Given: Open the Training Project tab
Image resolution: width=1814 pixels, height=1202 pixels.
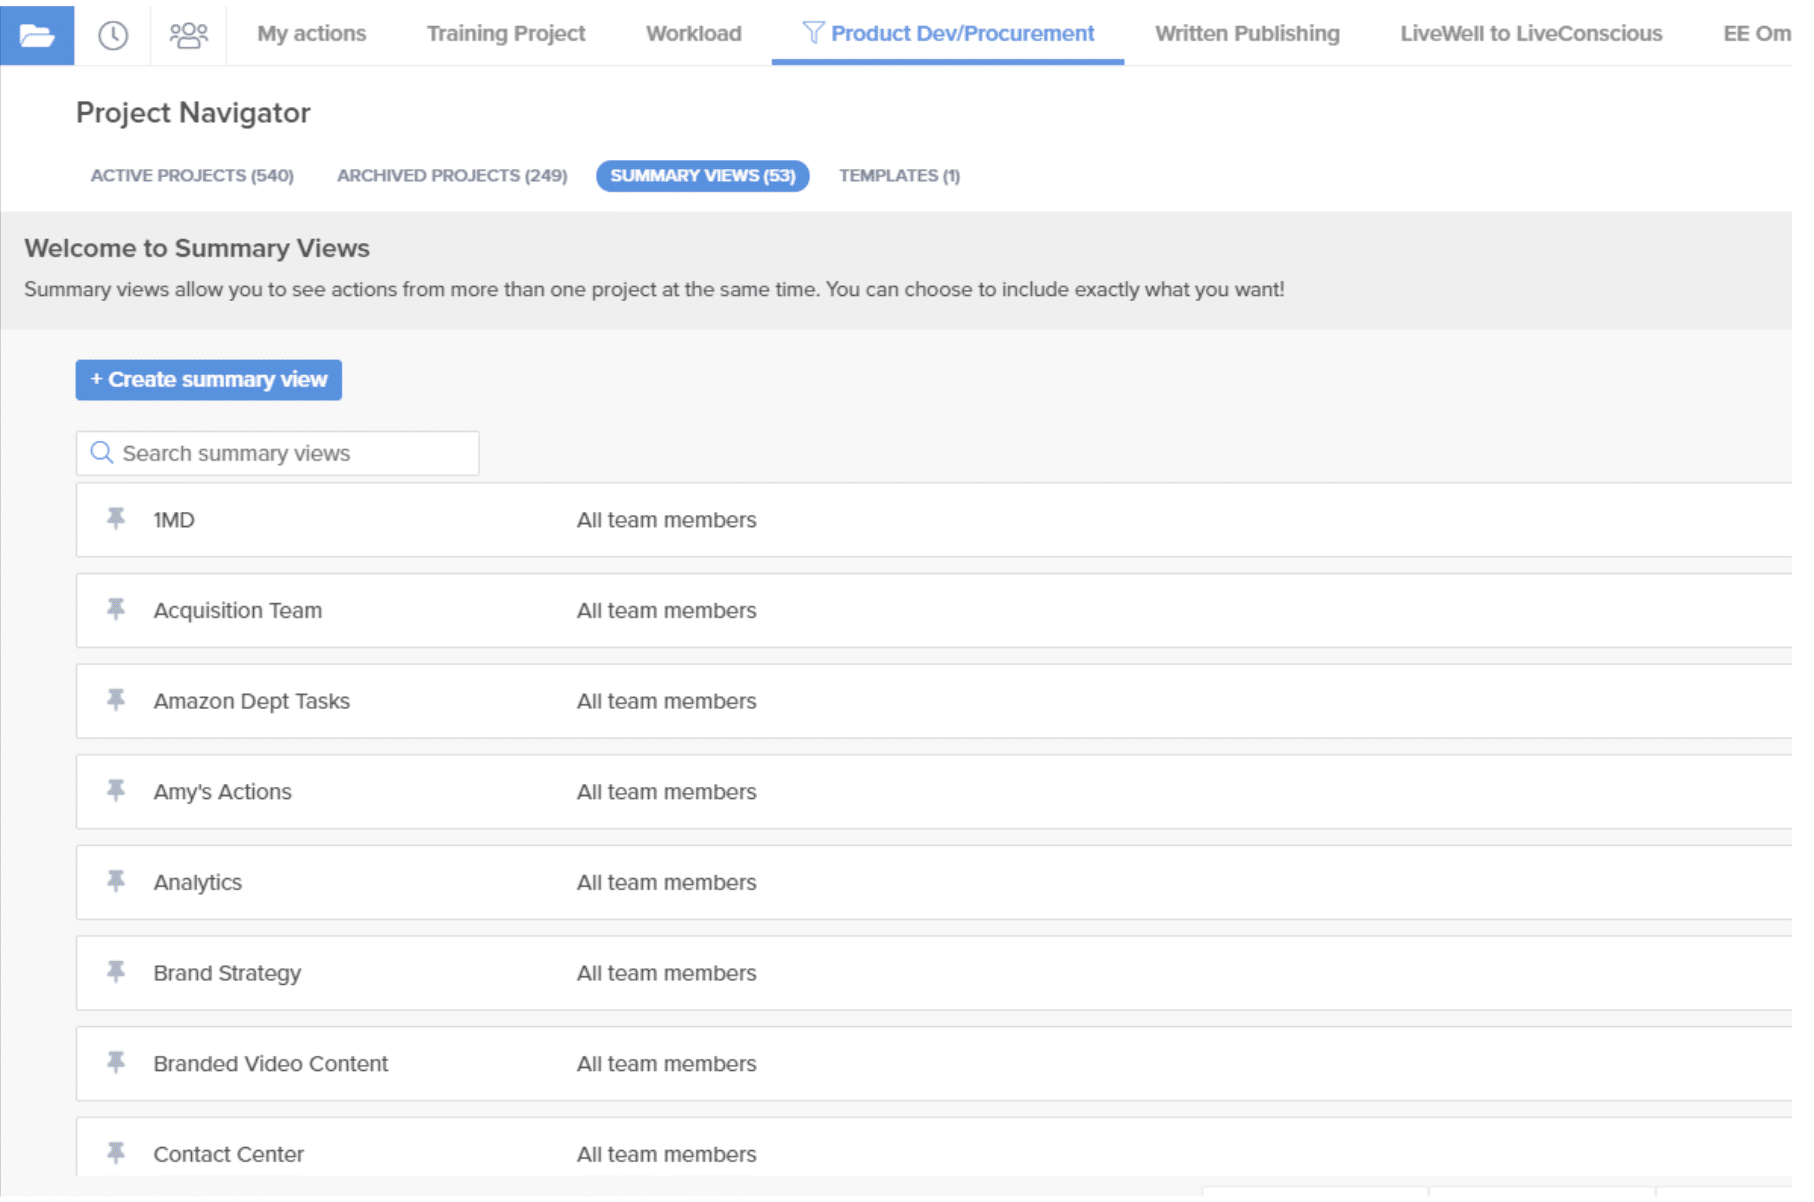Looking at the screenshot, I should 506,34.
